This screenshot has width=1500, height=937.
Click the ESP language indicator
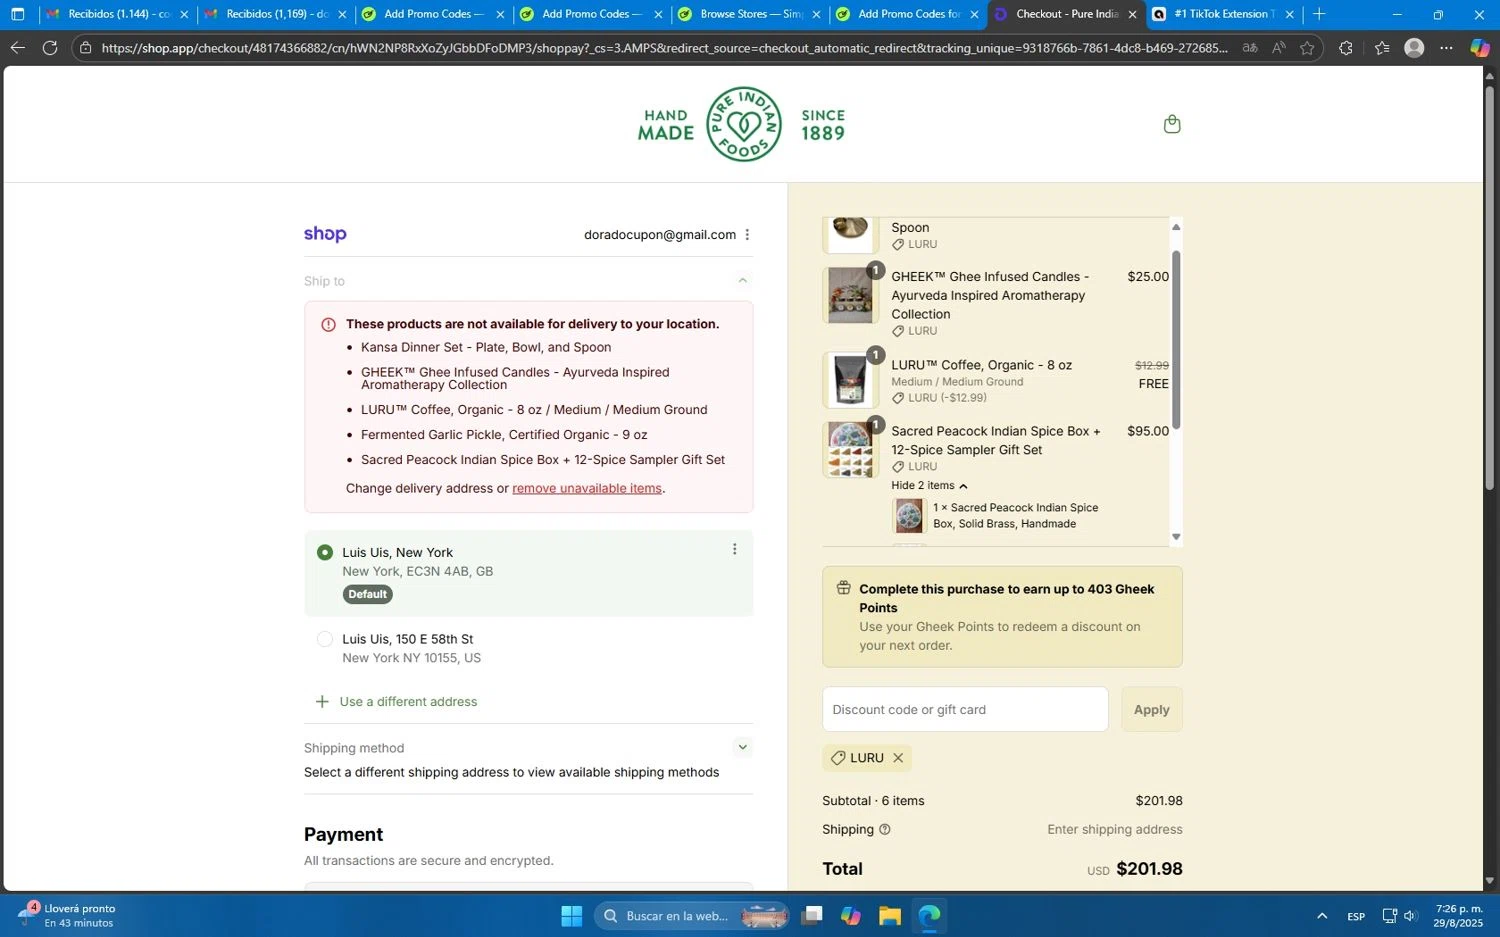(x=1356, y=916)
